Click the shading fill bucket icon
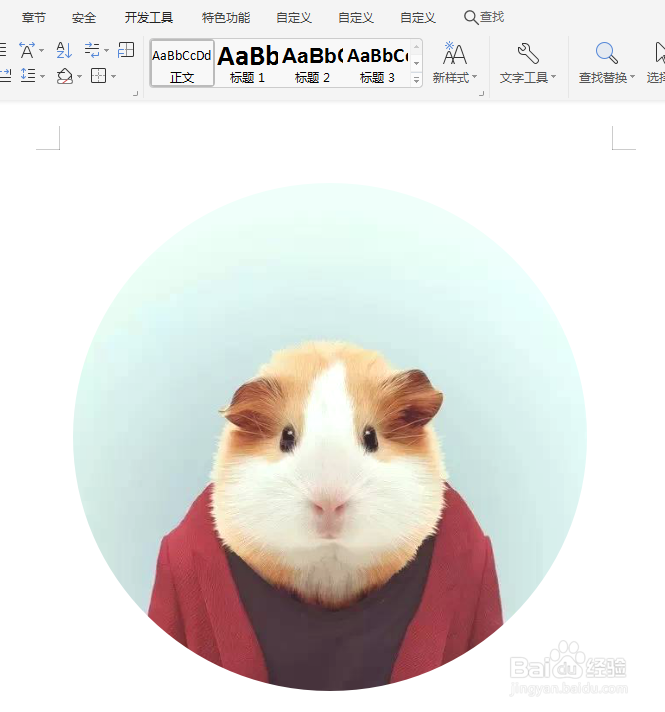The width and height of the screenshot is (665, 712). (x=65, y=76)
